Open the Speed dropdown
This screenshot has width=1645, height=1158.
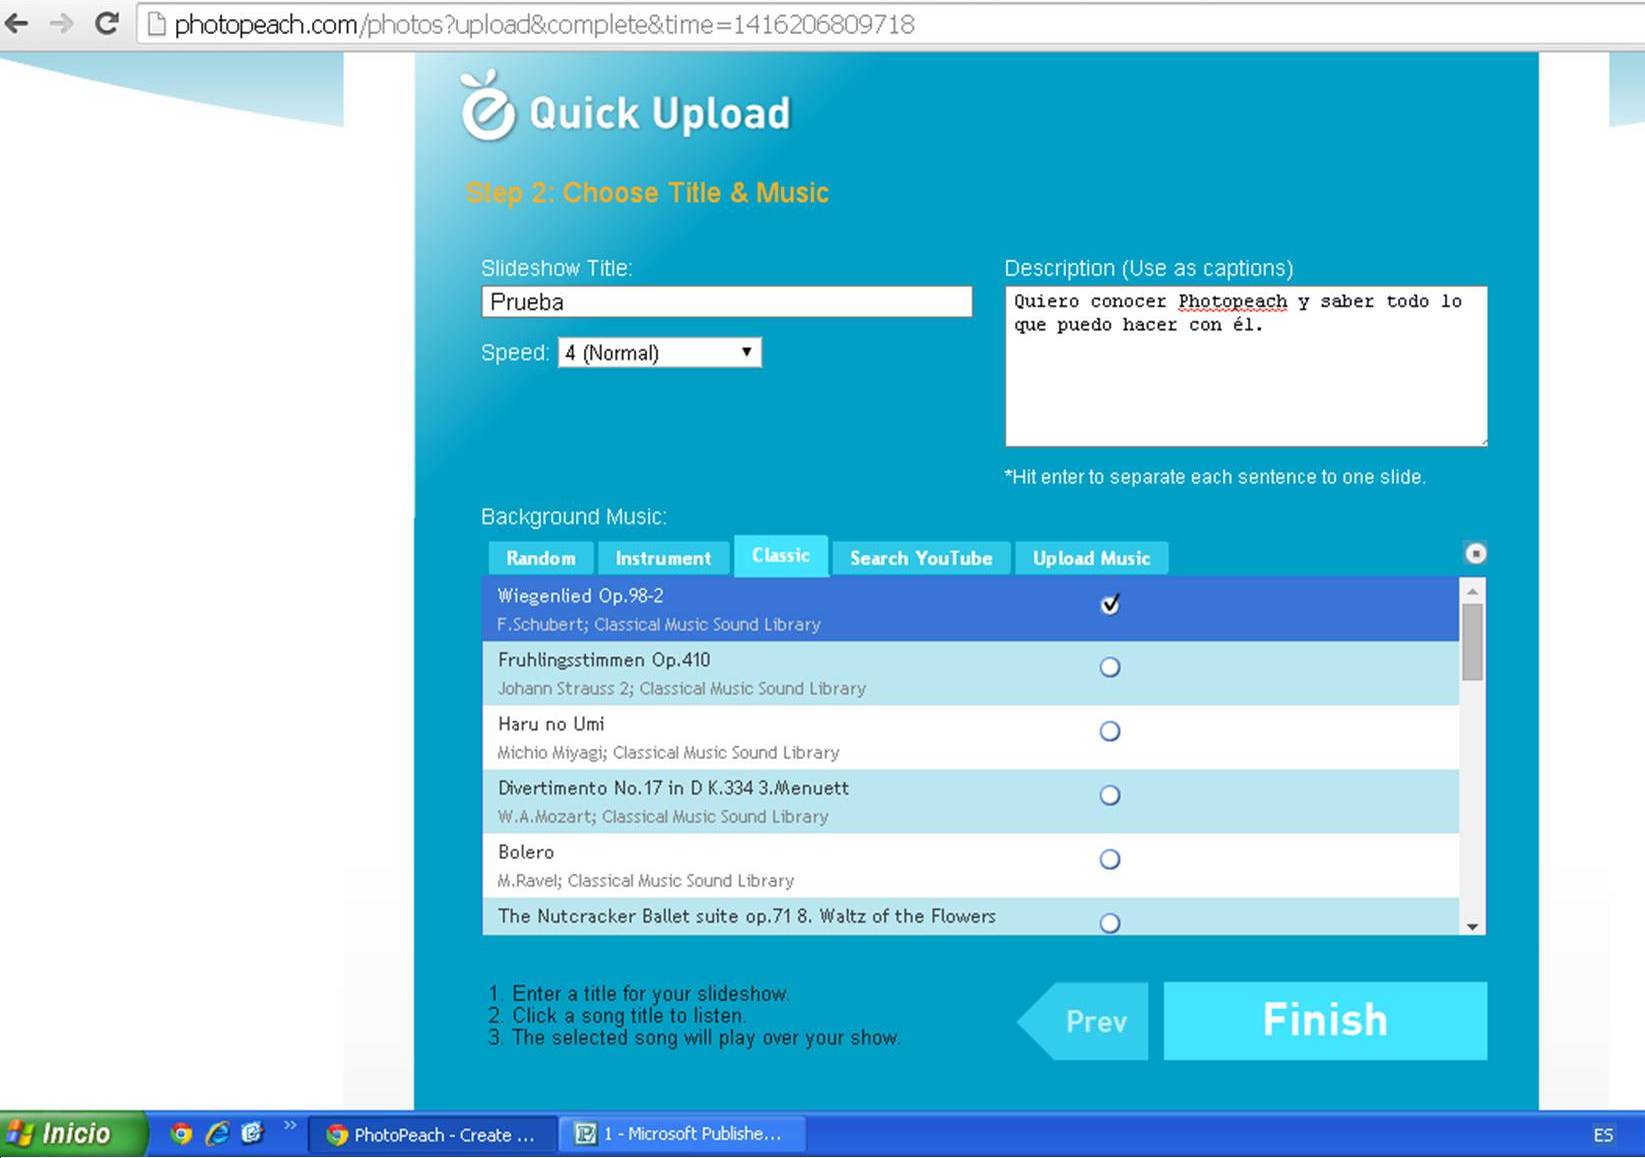659,352
